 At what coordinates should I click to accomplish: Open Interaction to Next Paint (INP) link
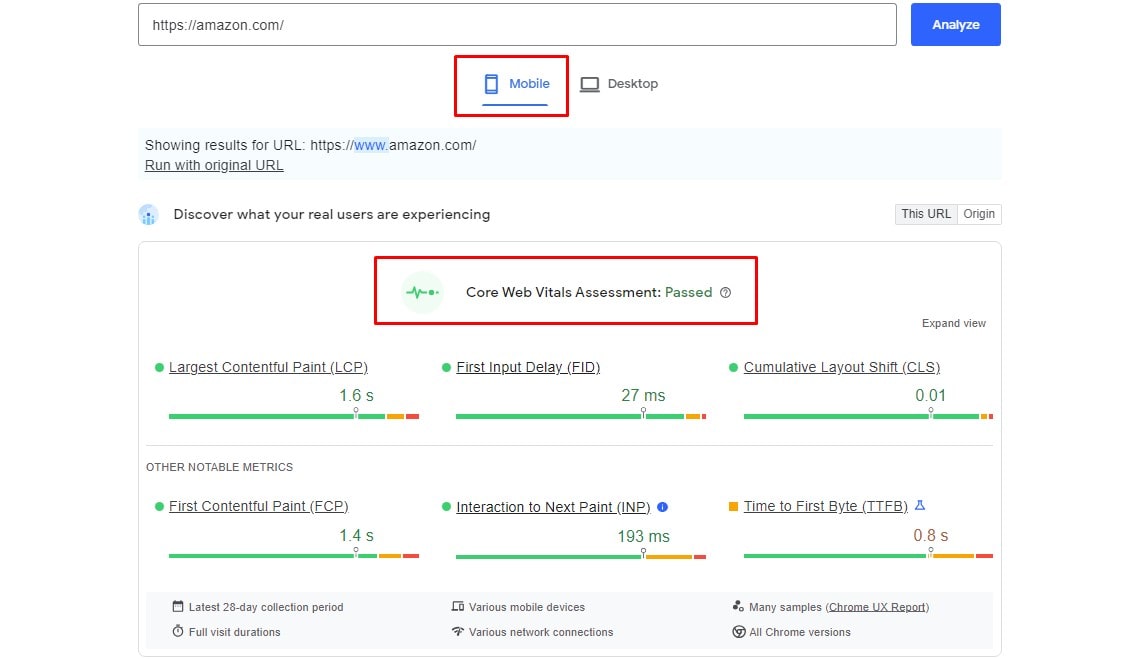click(x=553, y=507)
